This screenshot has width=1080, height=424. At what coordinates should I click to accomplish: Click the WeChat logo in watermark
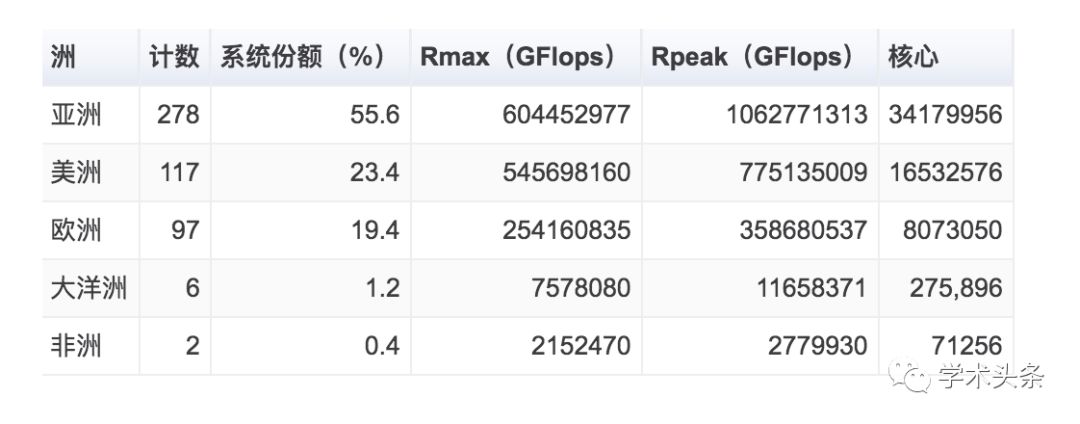(x=910, y=377)
